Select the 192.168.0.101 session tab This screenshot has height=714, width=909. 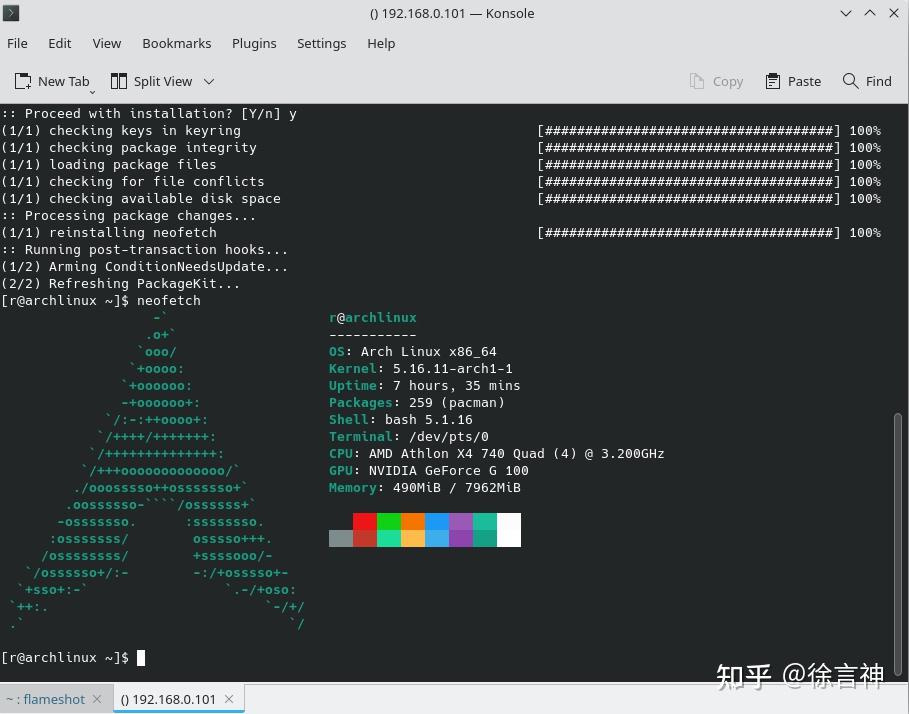tap(168, 699)
